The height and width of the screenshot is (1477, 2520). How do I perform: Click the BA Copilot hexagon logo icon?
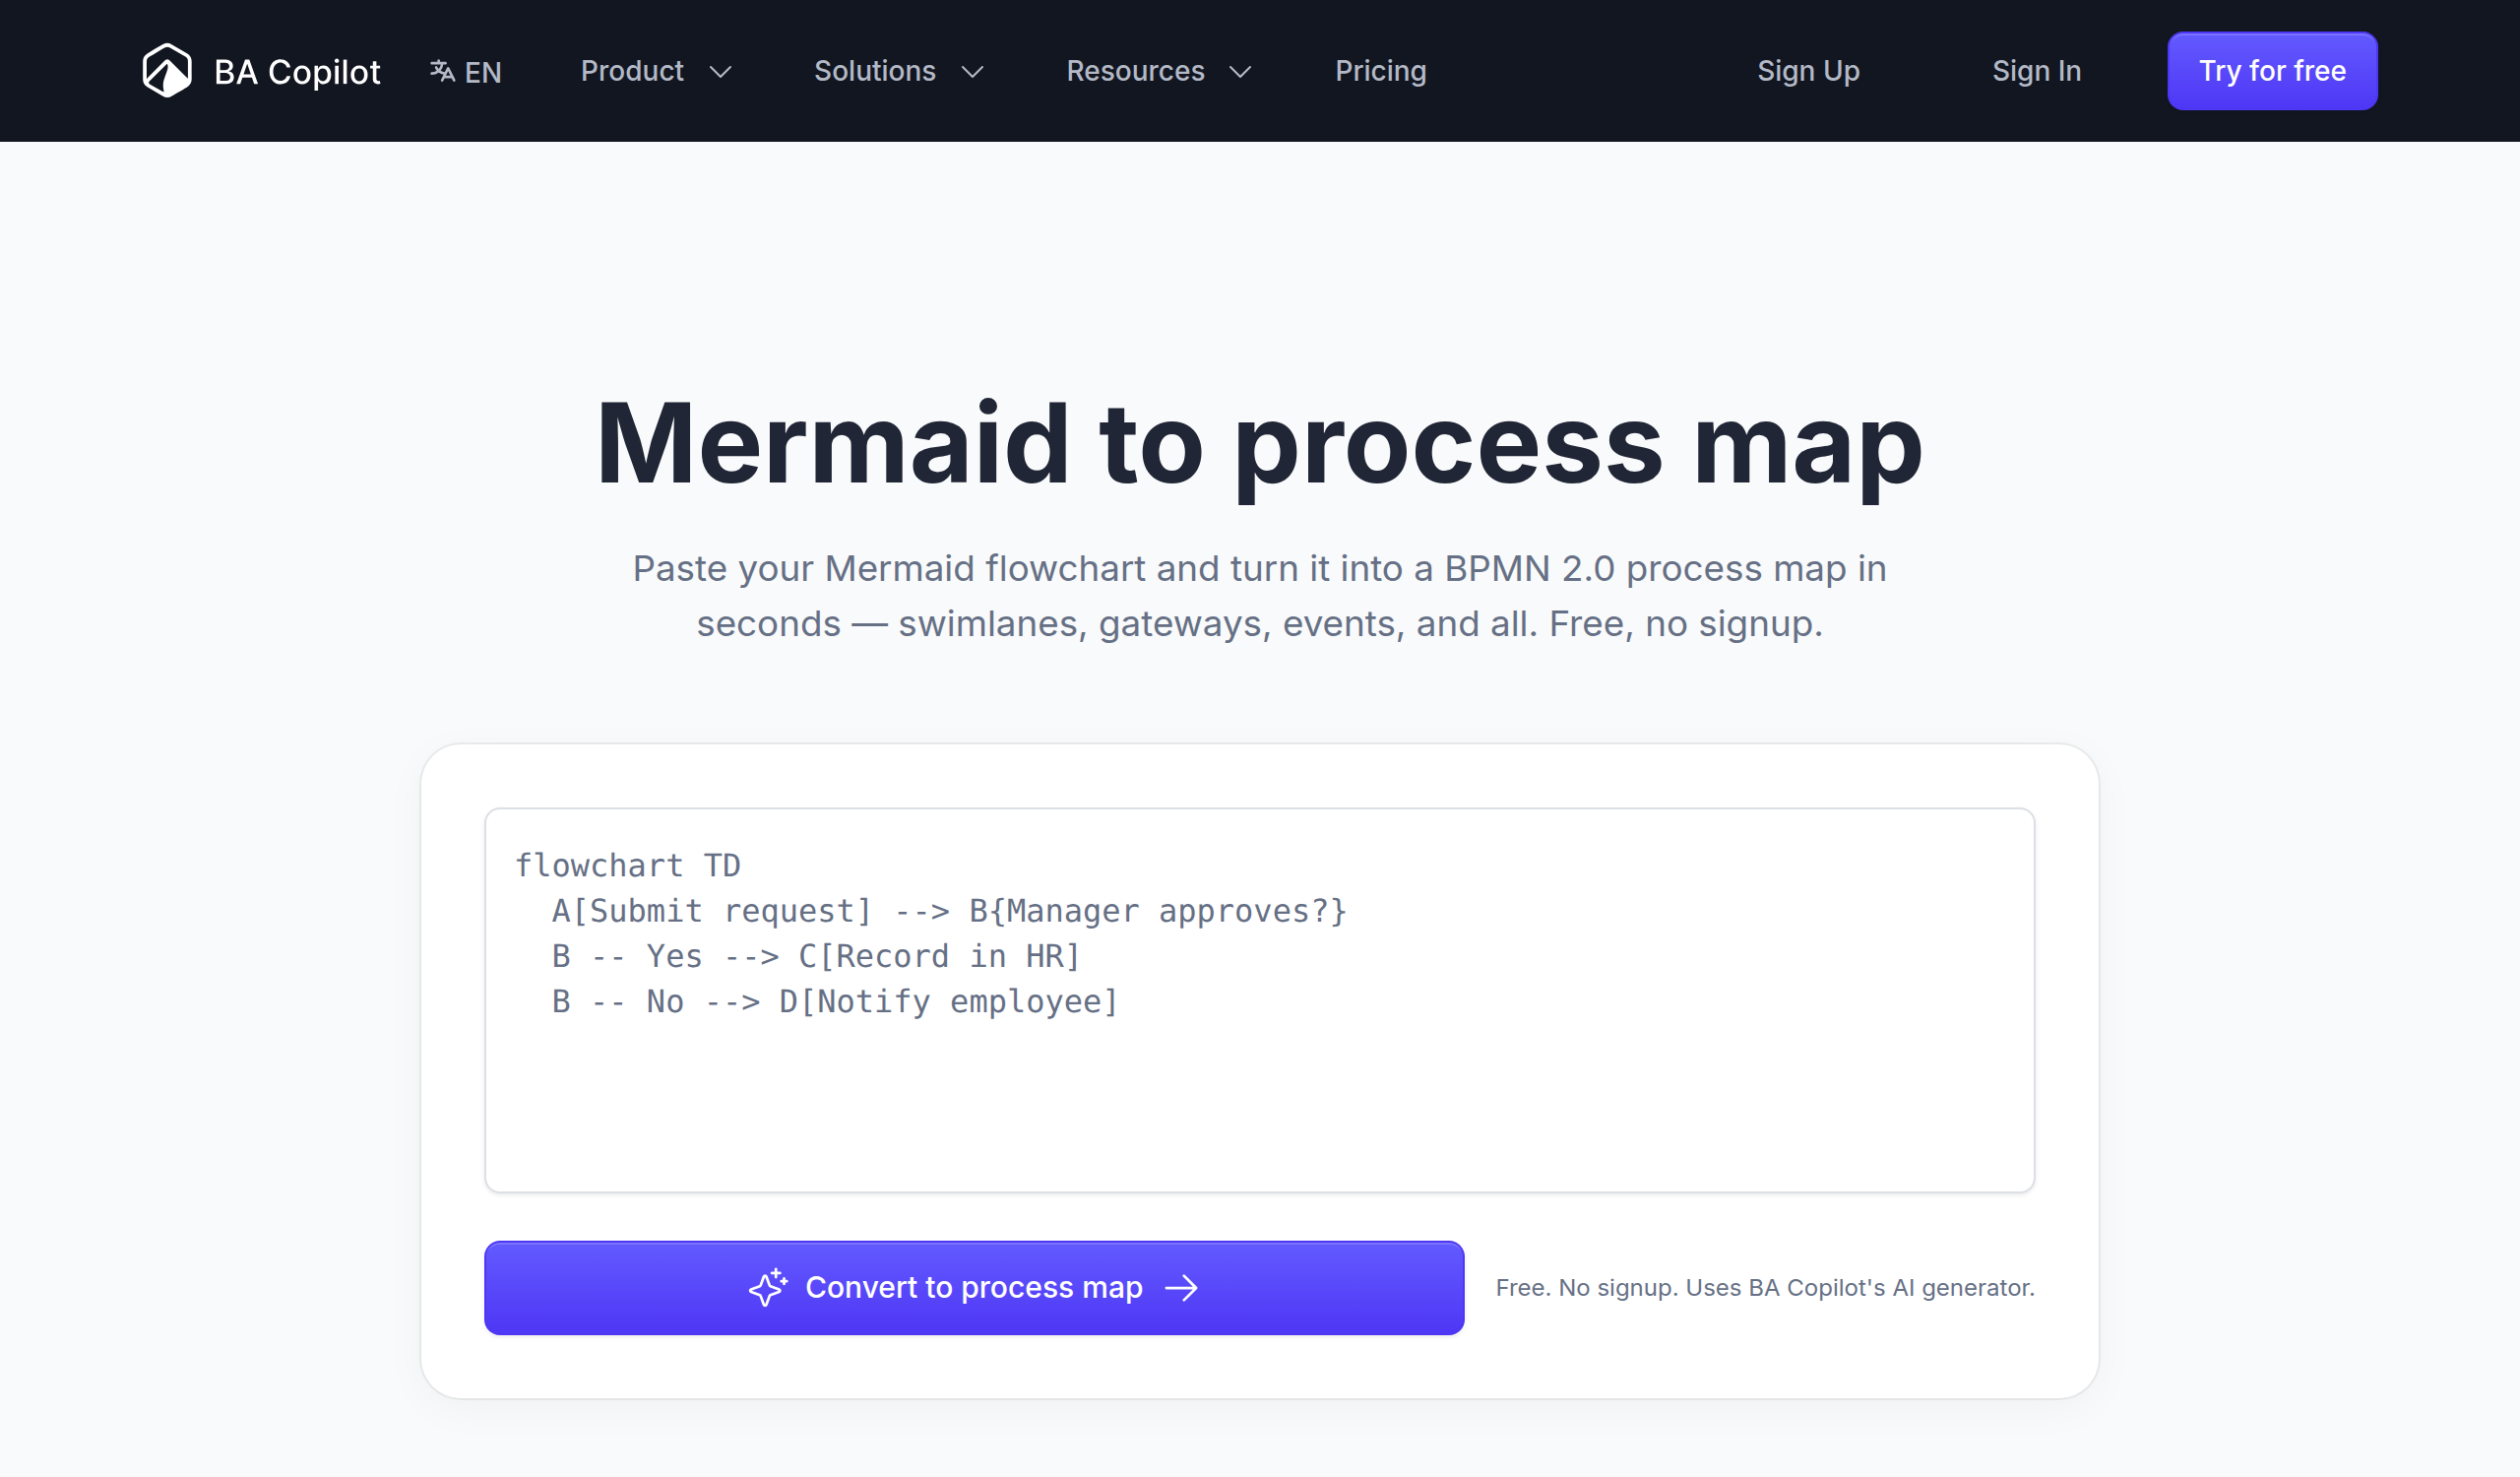(x=167, y=71)
